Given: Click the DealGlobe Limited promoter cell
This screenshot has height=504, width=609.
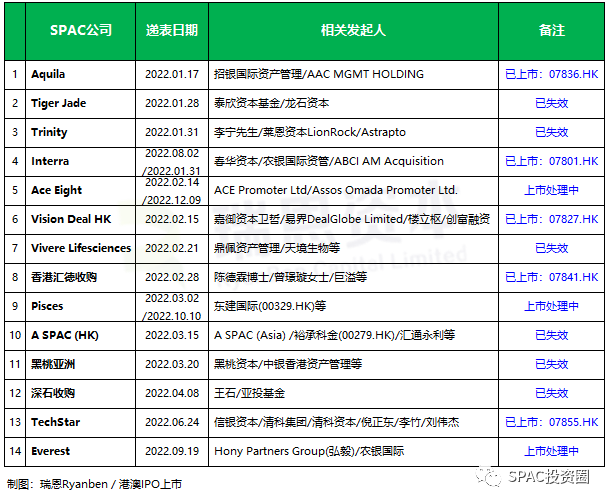Looking at the screenshot, I should click(x=353, y=219).
